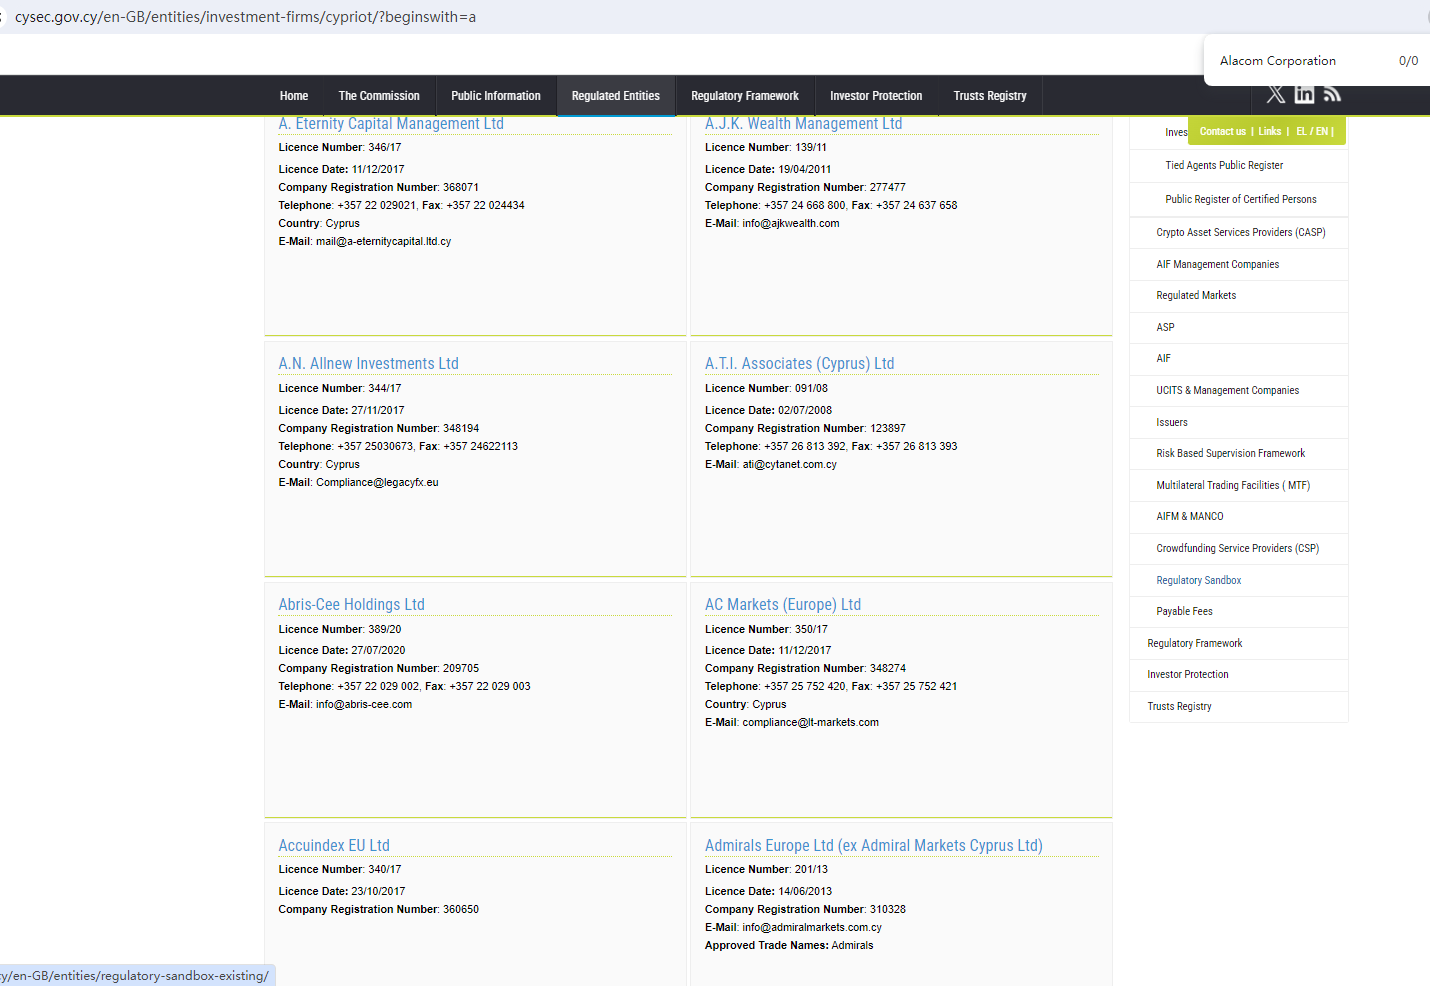Viewport: 1430px width, 986px height.
Task: Open Regulatory Sandbox in sidebar
Action: [x=1198, y=580]
